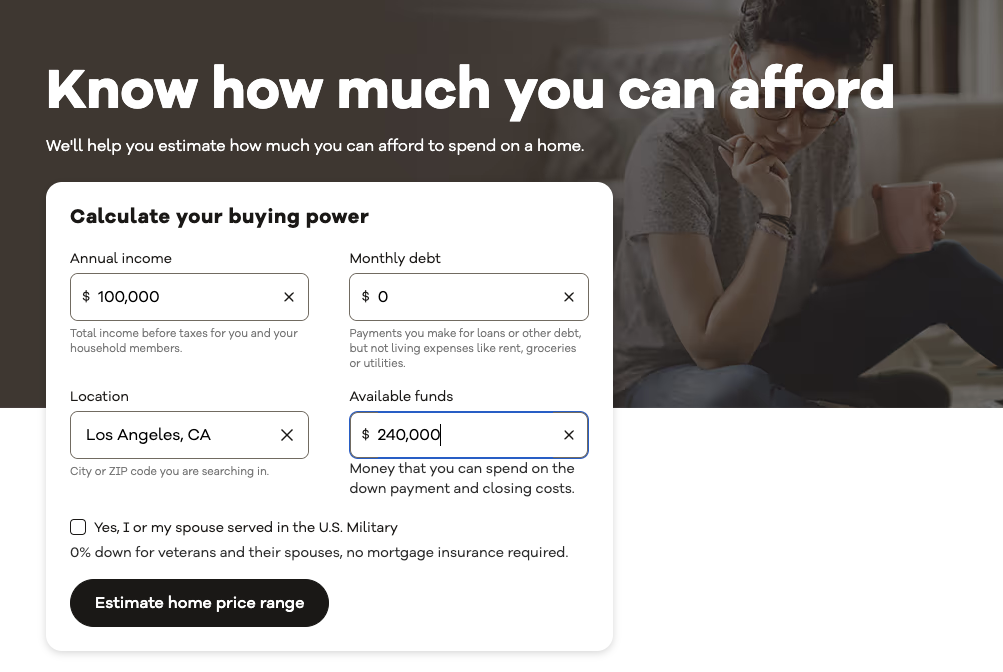Click the "Know how much you can afford" headline
The width and height of the screenshot is (1003, 672).
pos(470,90)
